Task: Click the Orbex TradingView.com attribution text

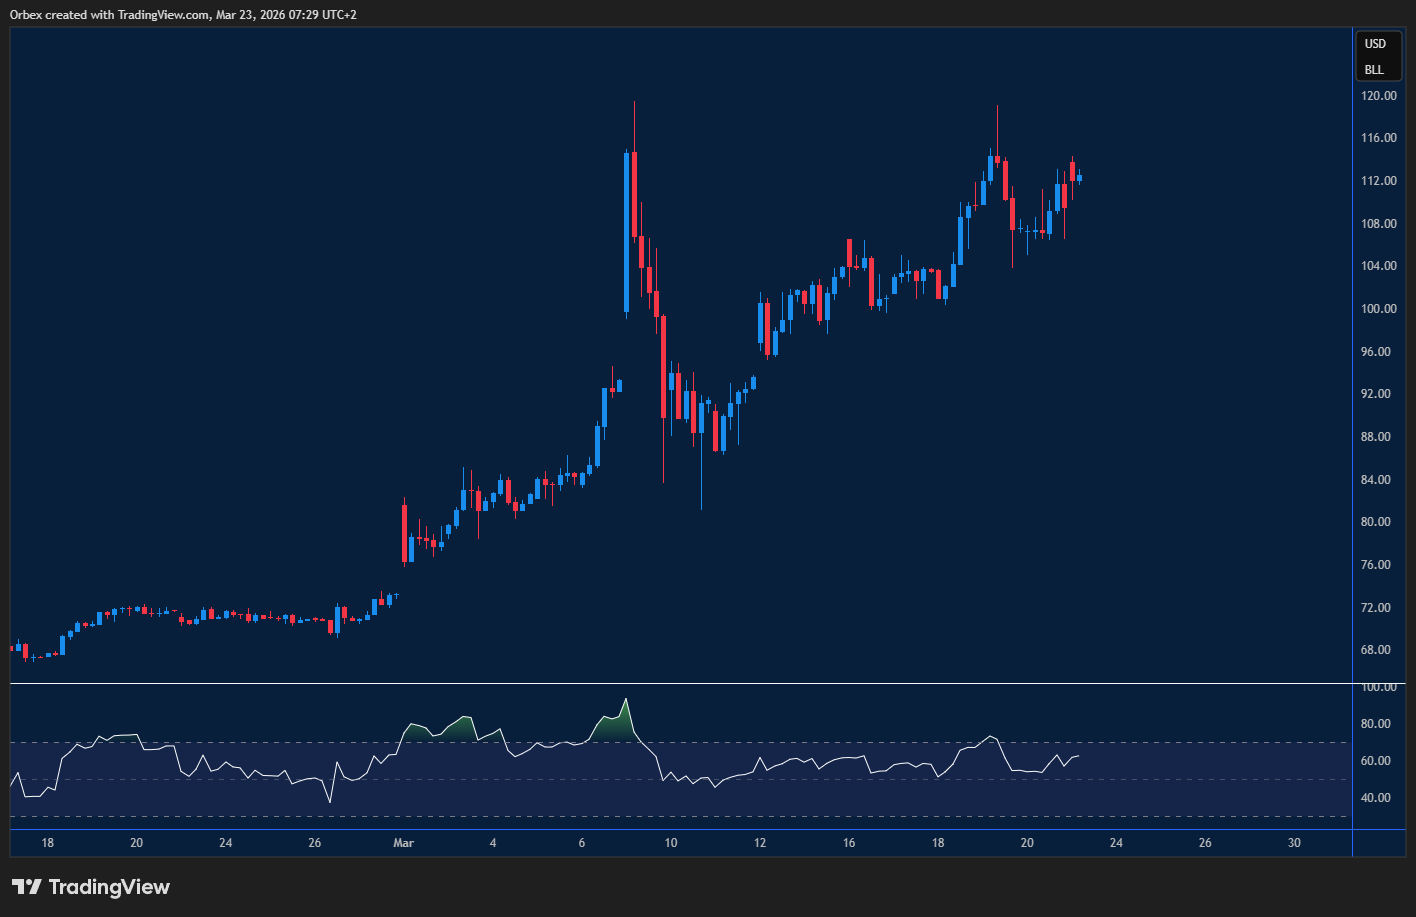Action: pyautogui.click(x=183, y=15)
